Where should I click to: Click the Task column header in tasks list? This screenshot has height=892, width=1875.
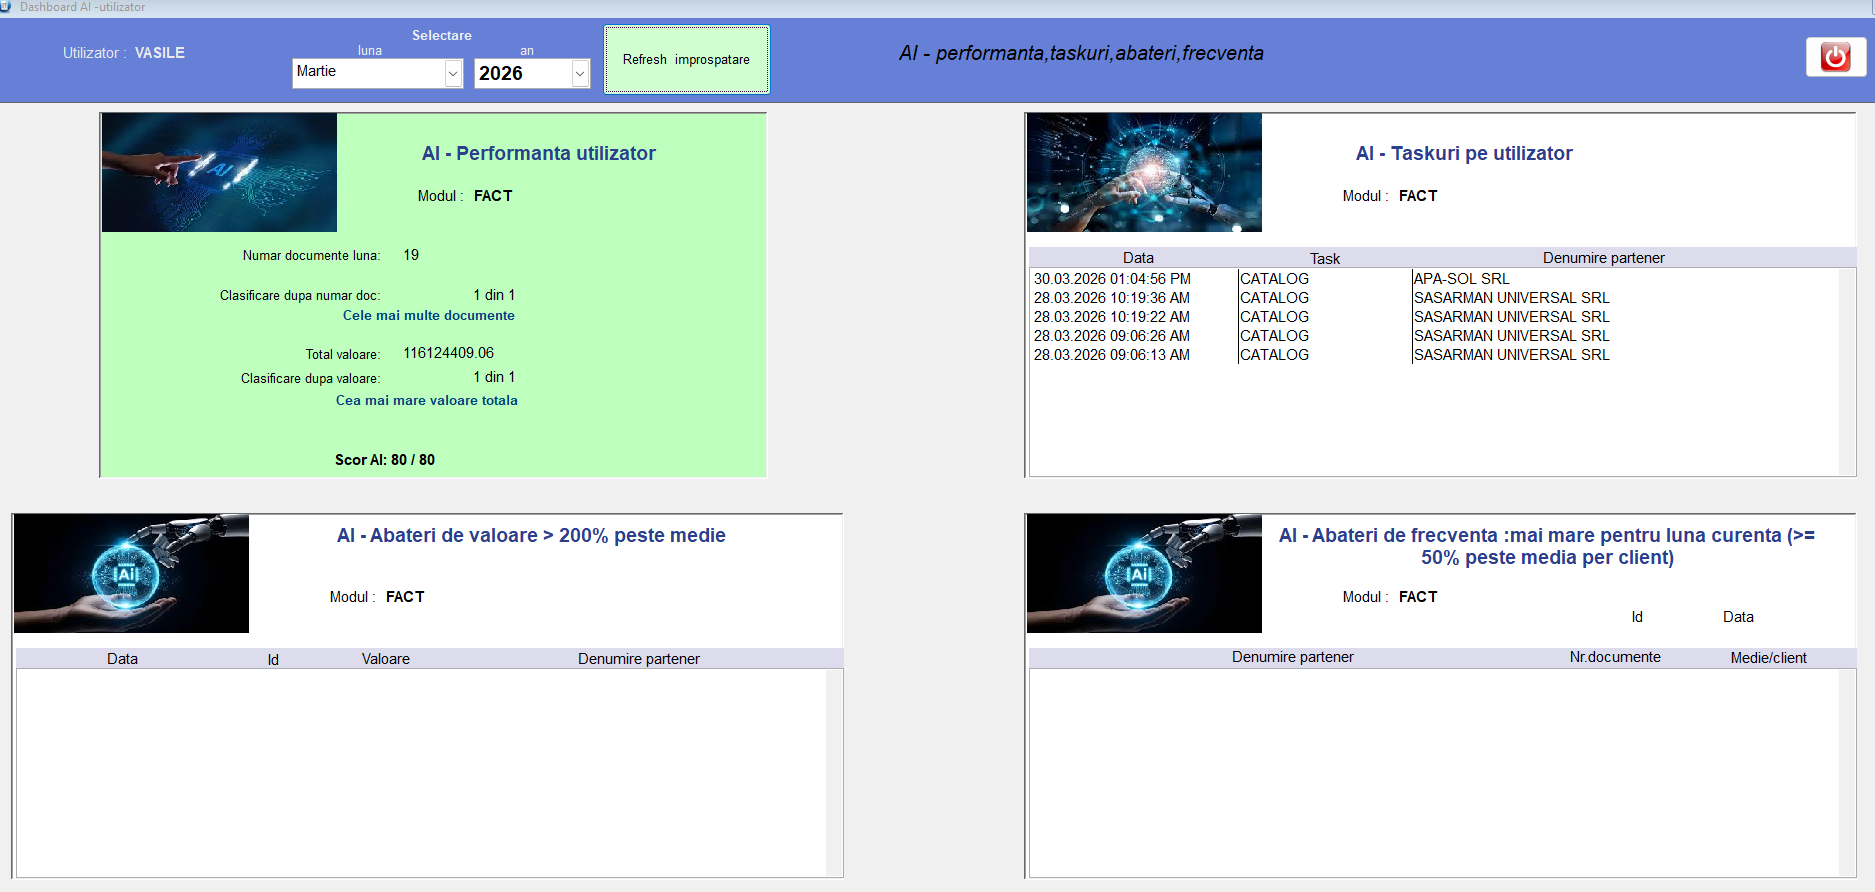(1324, 258)
